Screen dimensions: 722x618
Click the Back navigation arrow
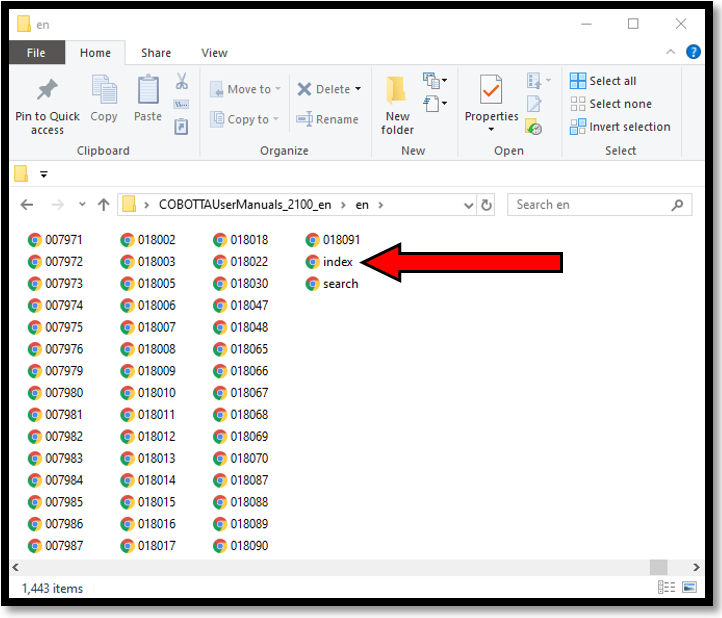tap(27, 204)
